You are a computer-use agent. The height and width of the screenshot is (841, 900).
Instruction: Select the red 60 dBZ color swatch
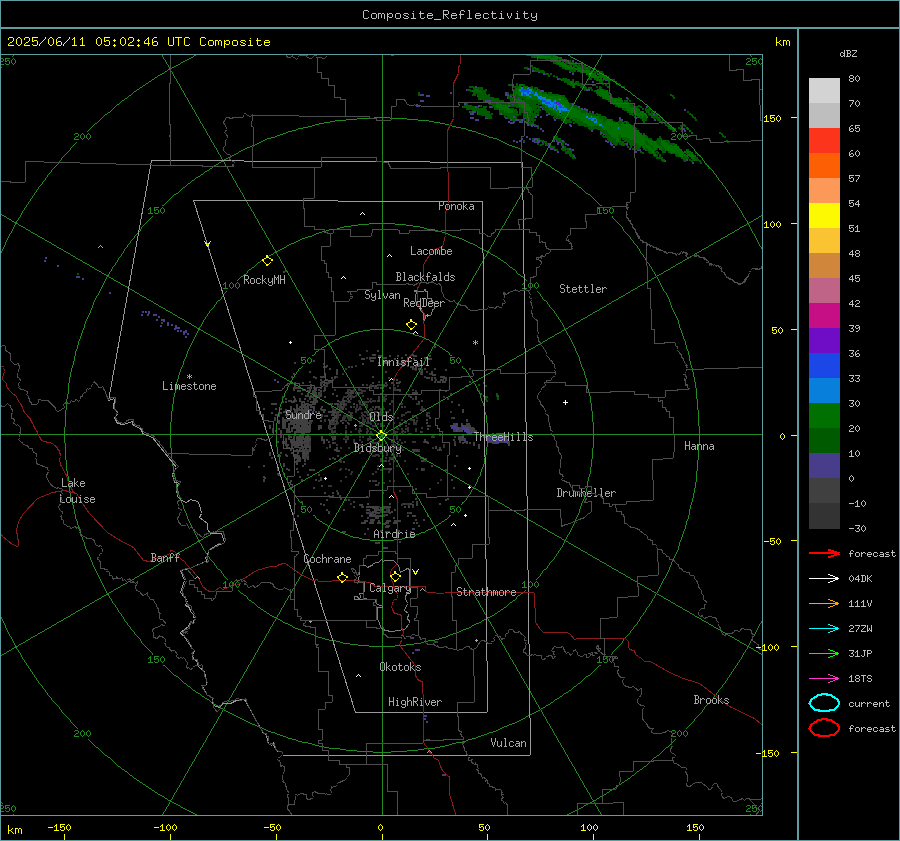pyautogui.click(x=824, y=141)
